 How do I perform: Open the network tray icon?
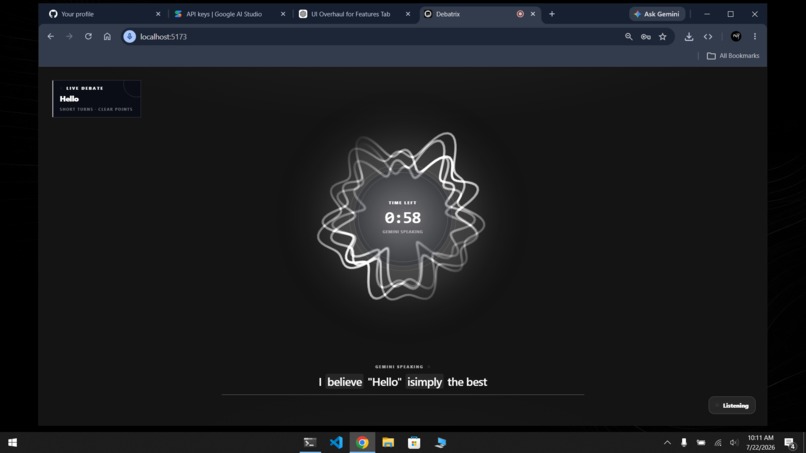718,442
